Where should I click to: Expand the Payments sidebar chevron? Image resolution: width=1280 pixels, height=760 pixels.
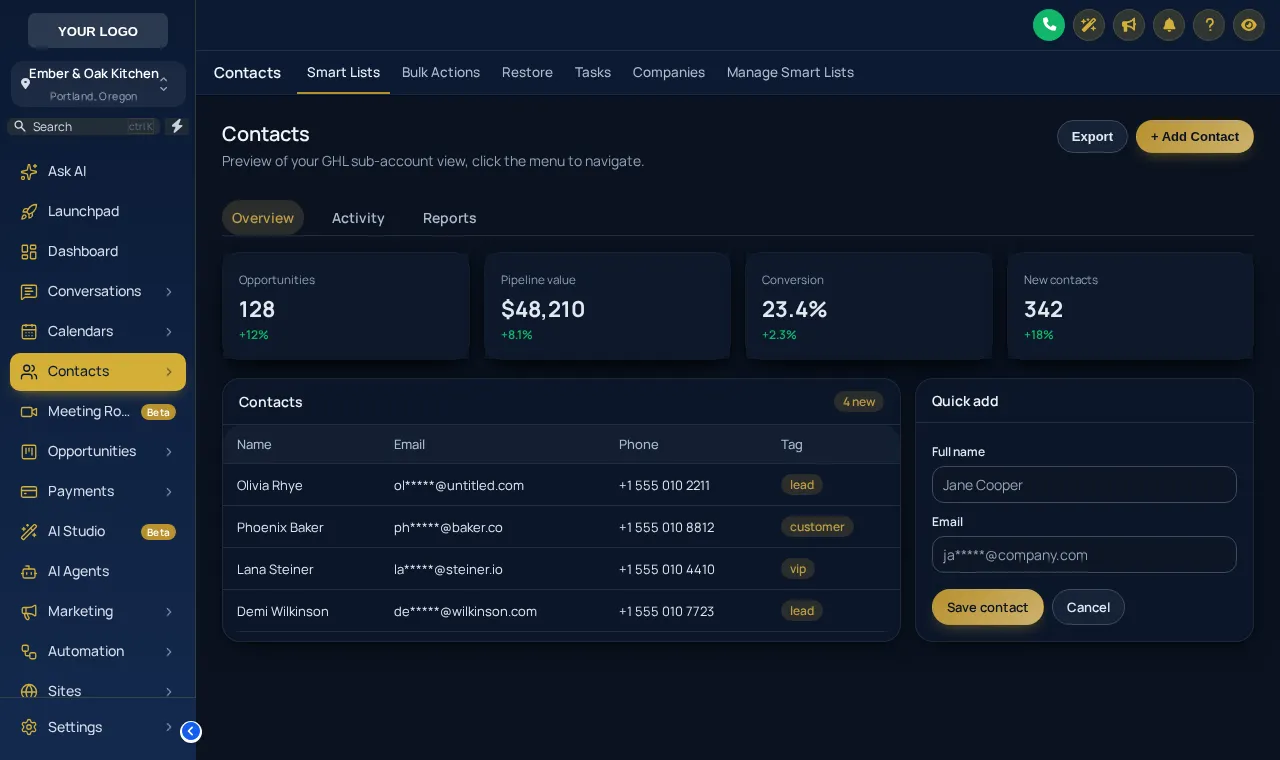pyautogui.click(x=169, y=492)
